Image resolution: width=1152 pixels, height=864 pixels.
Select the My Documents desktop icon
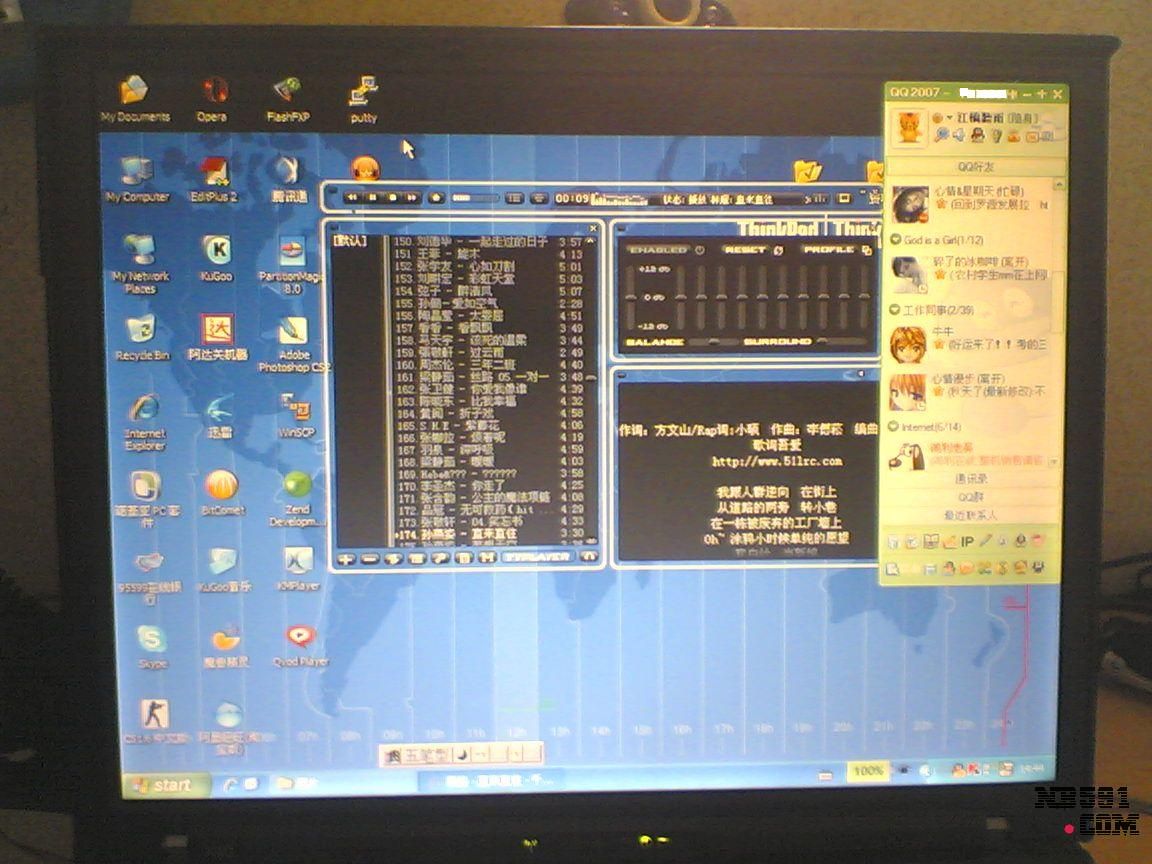tap(134, 98)
